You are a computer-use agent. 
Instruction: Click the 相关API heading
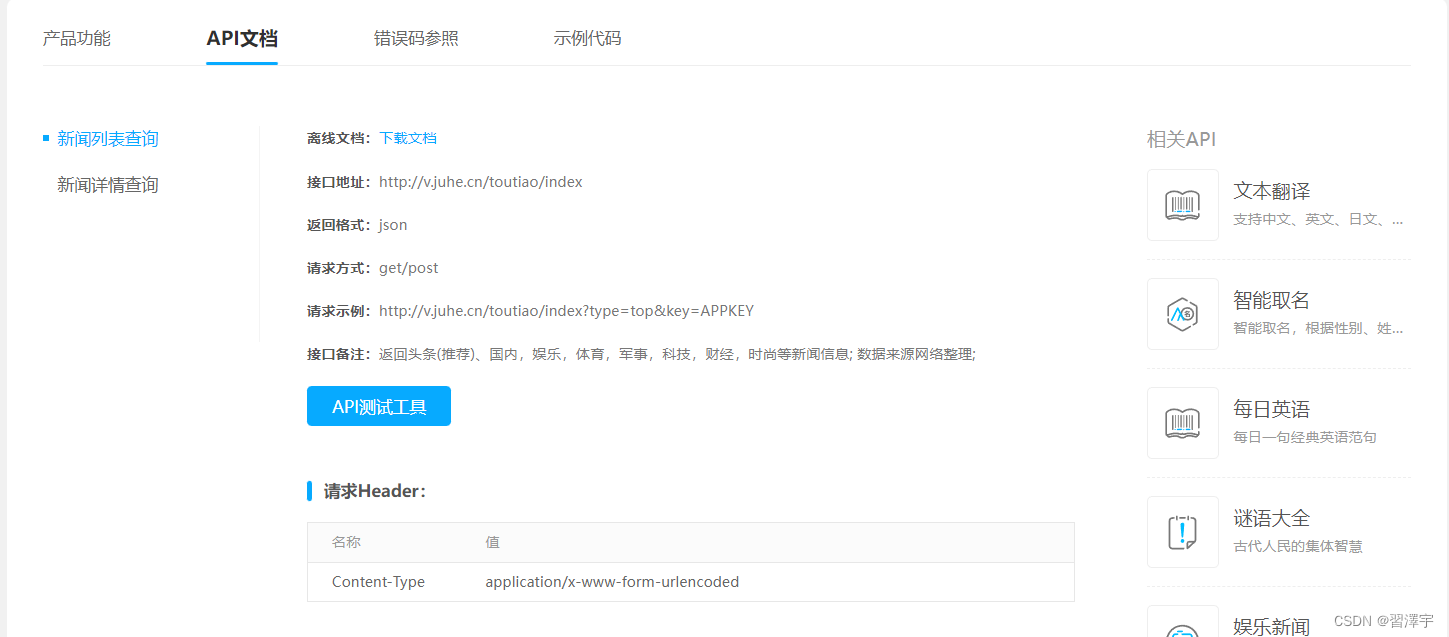[1182, 139]
